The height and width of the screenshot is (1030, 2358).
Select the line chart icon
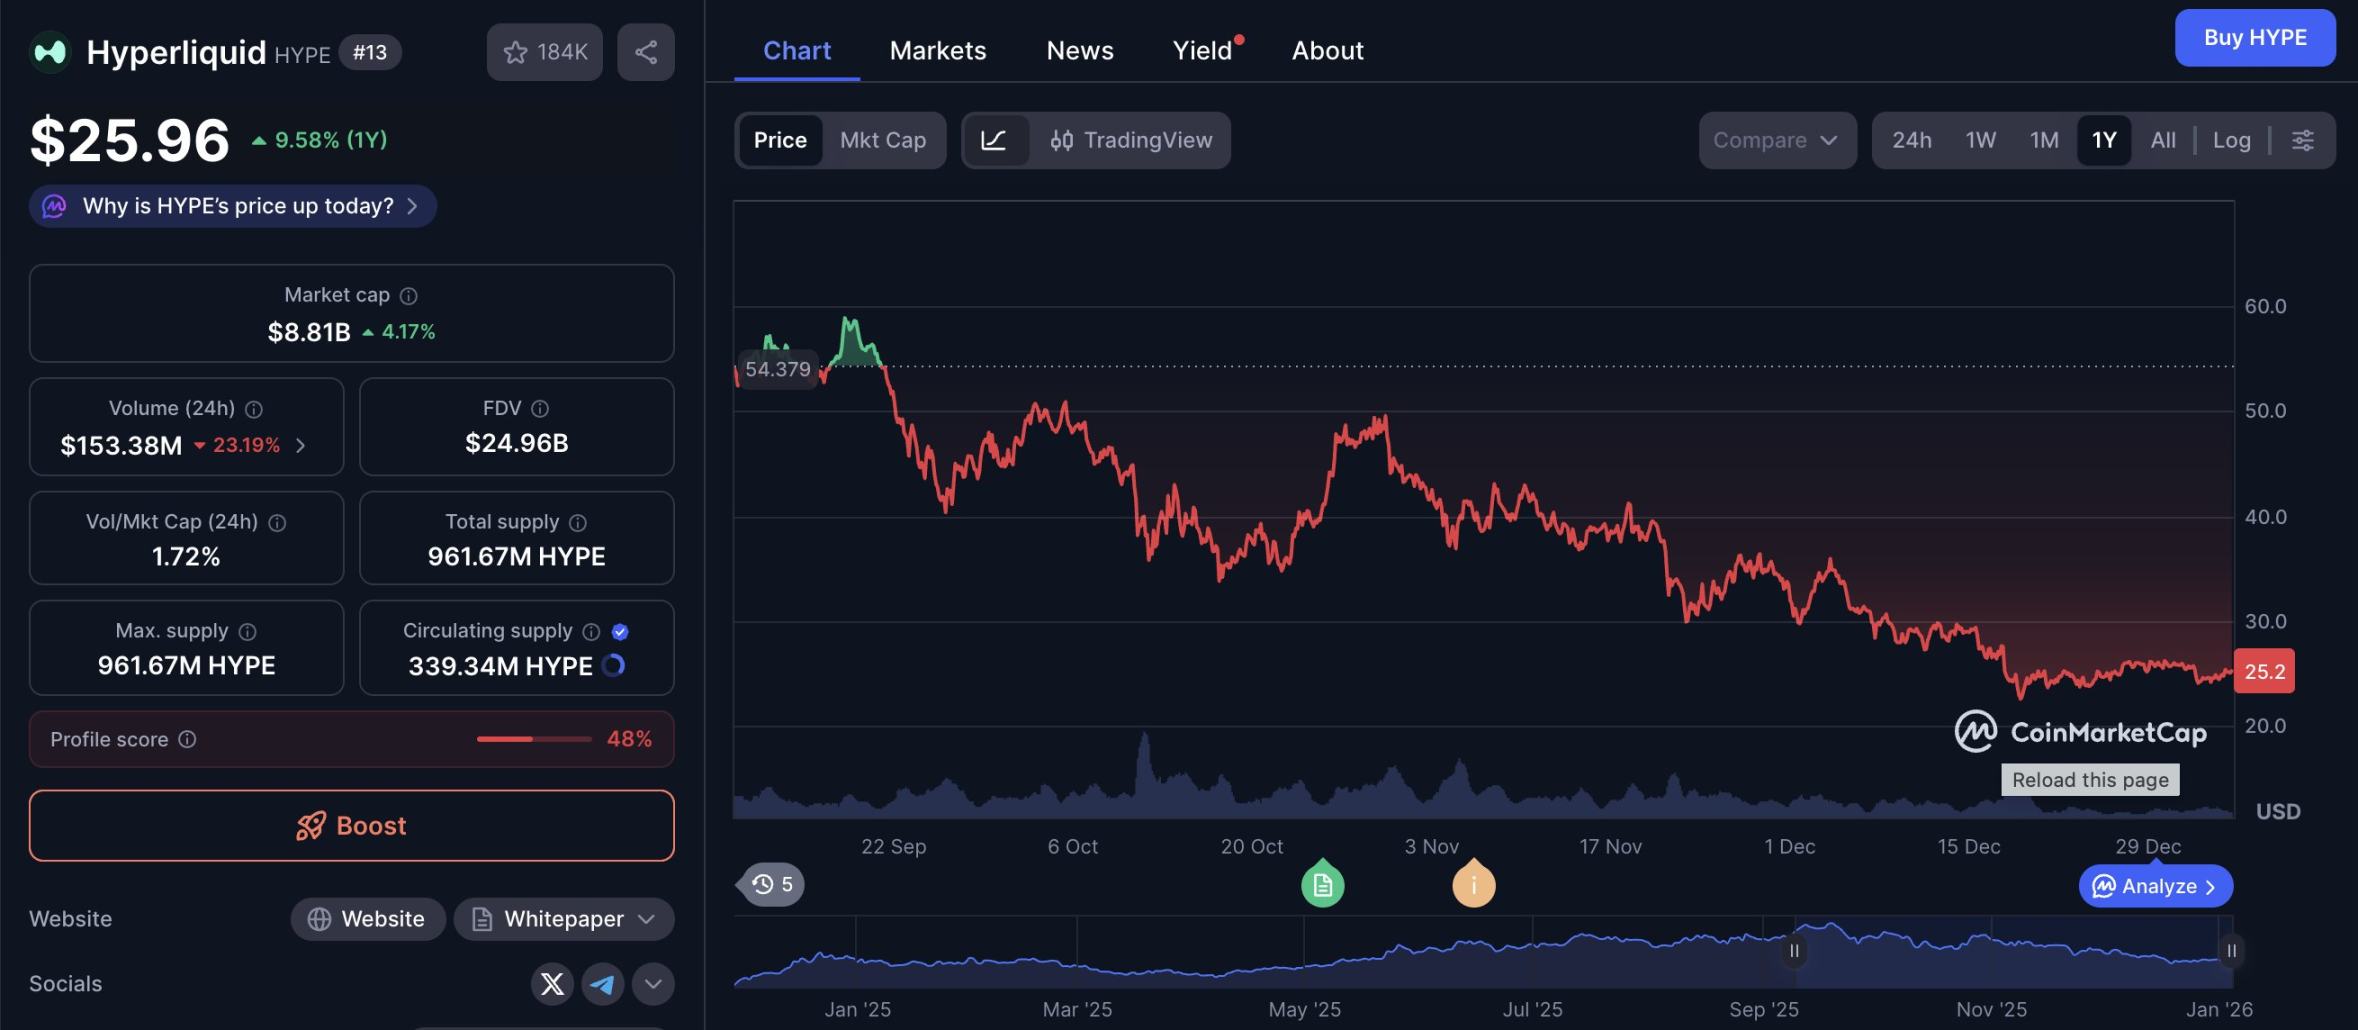coord(996,140)
